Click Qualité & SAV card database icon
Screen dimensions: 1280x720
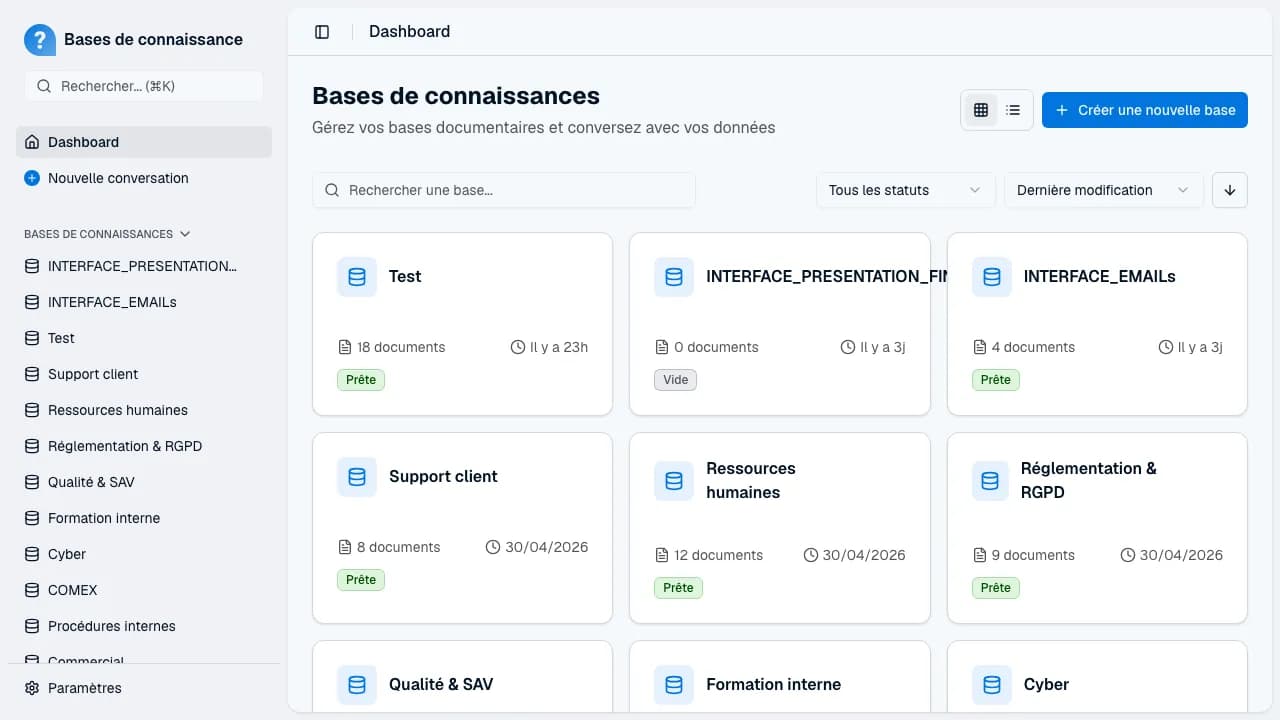coord(357,685)
